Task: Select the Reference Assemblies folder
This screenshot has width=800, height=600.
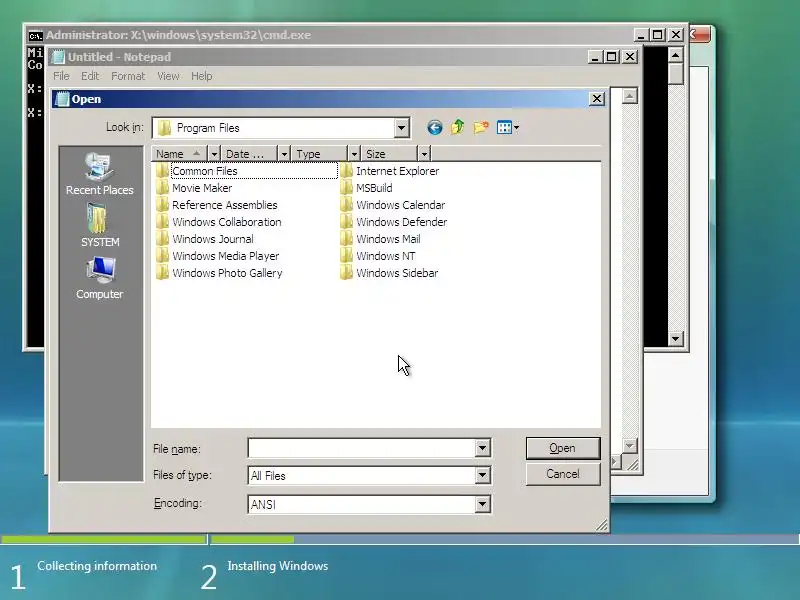Action: coord(216,205)
